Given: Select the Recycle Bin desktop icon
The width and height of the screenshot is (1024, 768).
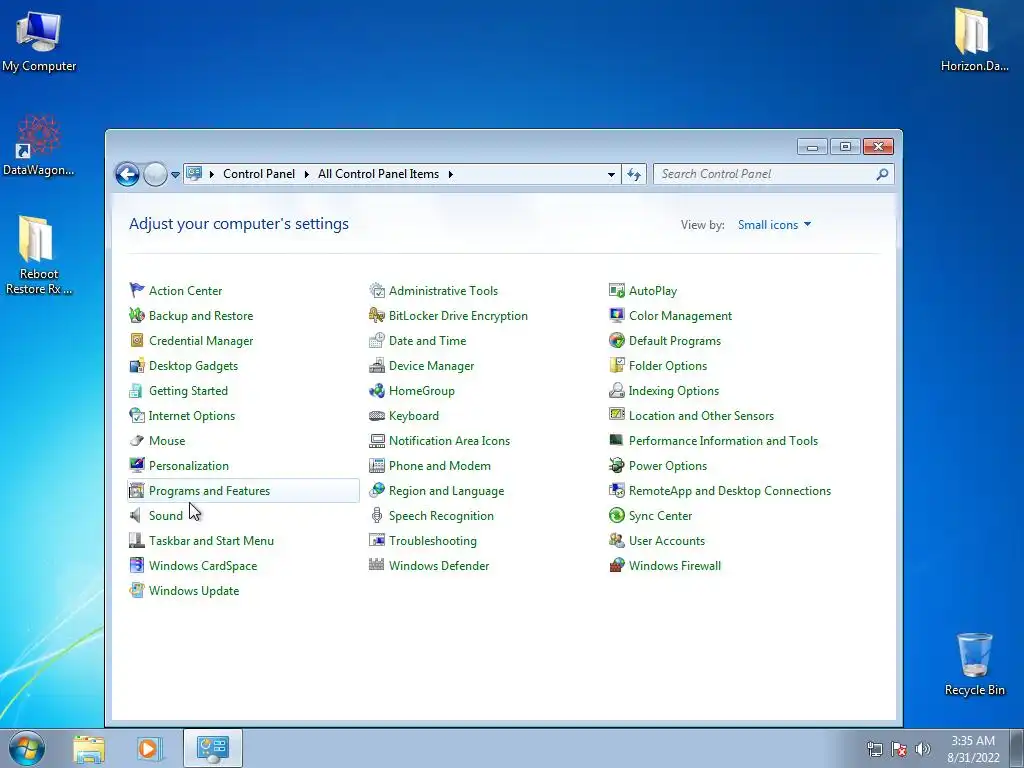Looking at the screenshot, I should [974, 664].
